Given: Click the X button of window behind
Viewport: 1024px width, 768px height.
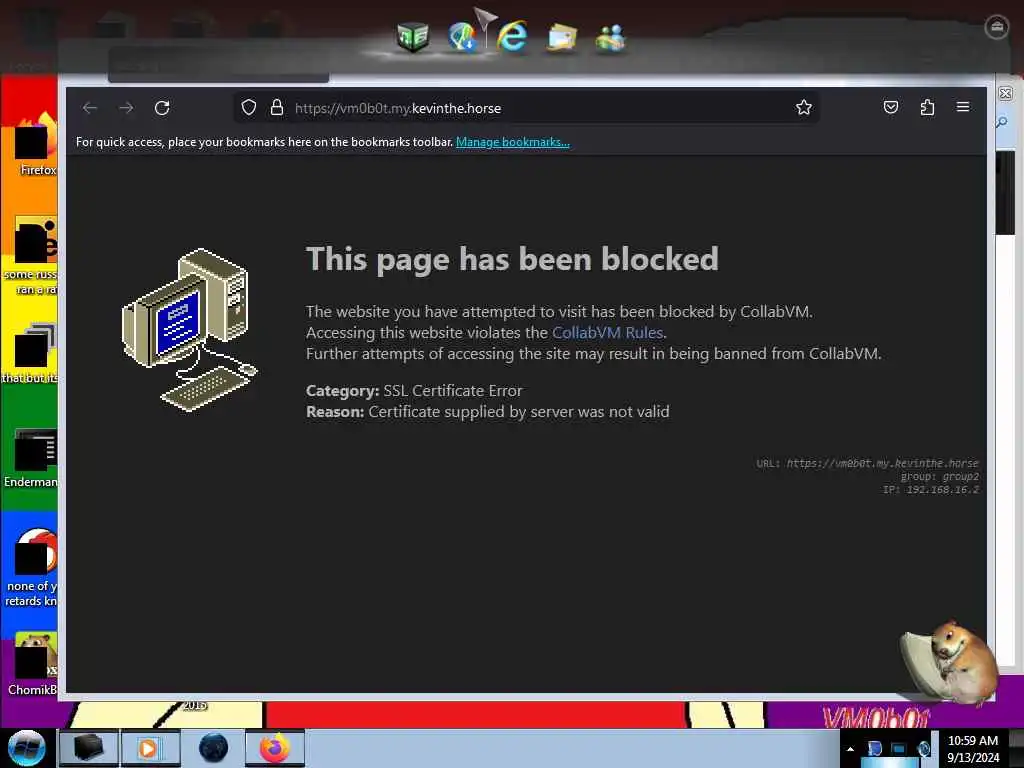Looking at the screenshot, I should coord(1006,93).
